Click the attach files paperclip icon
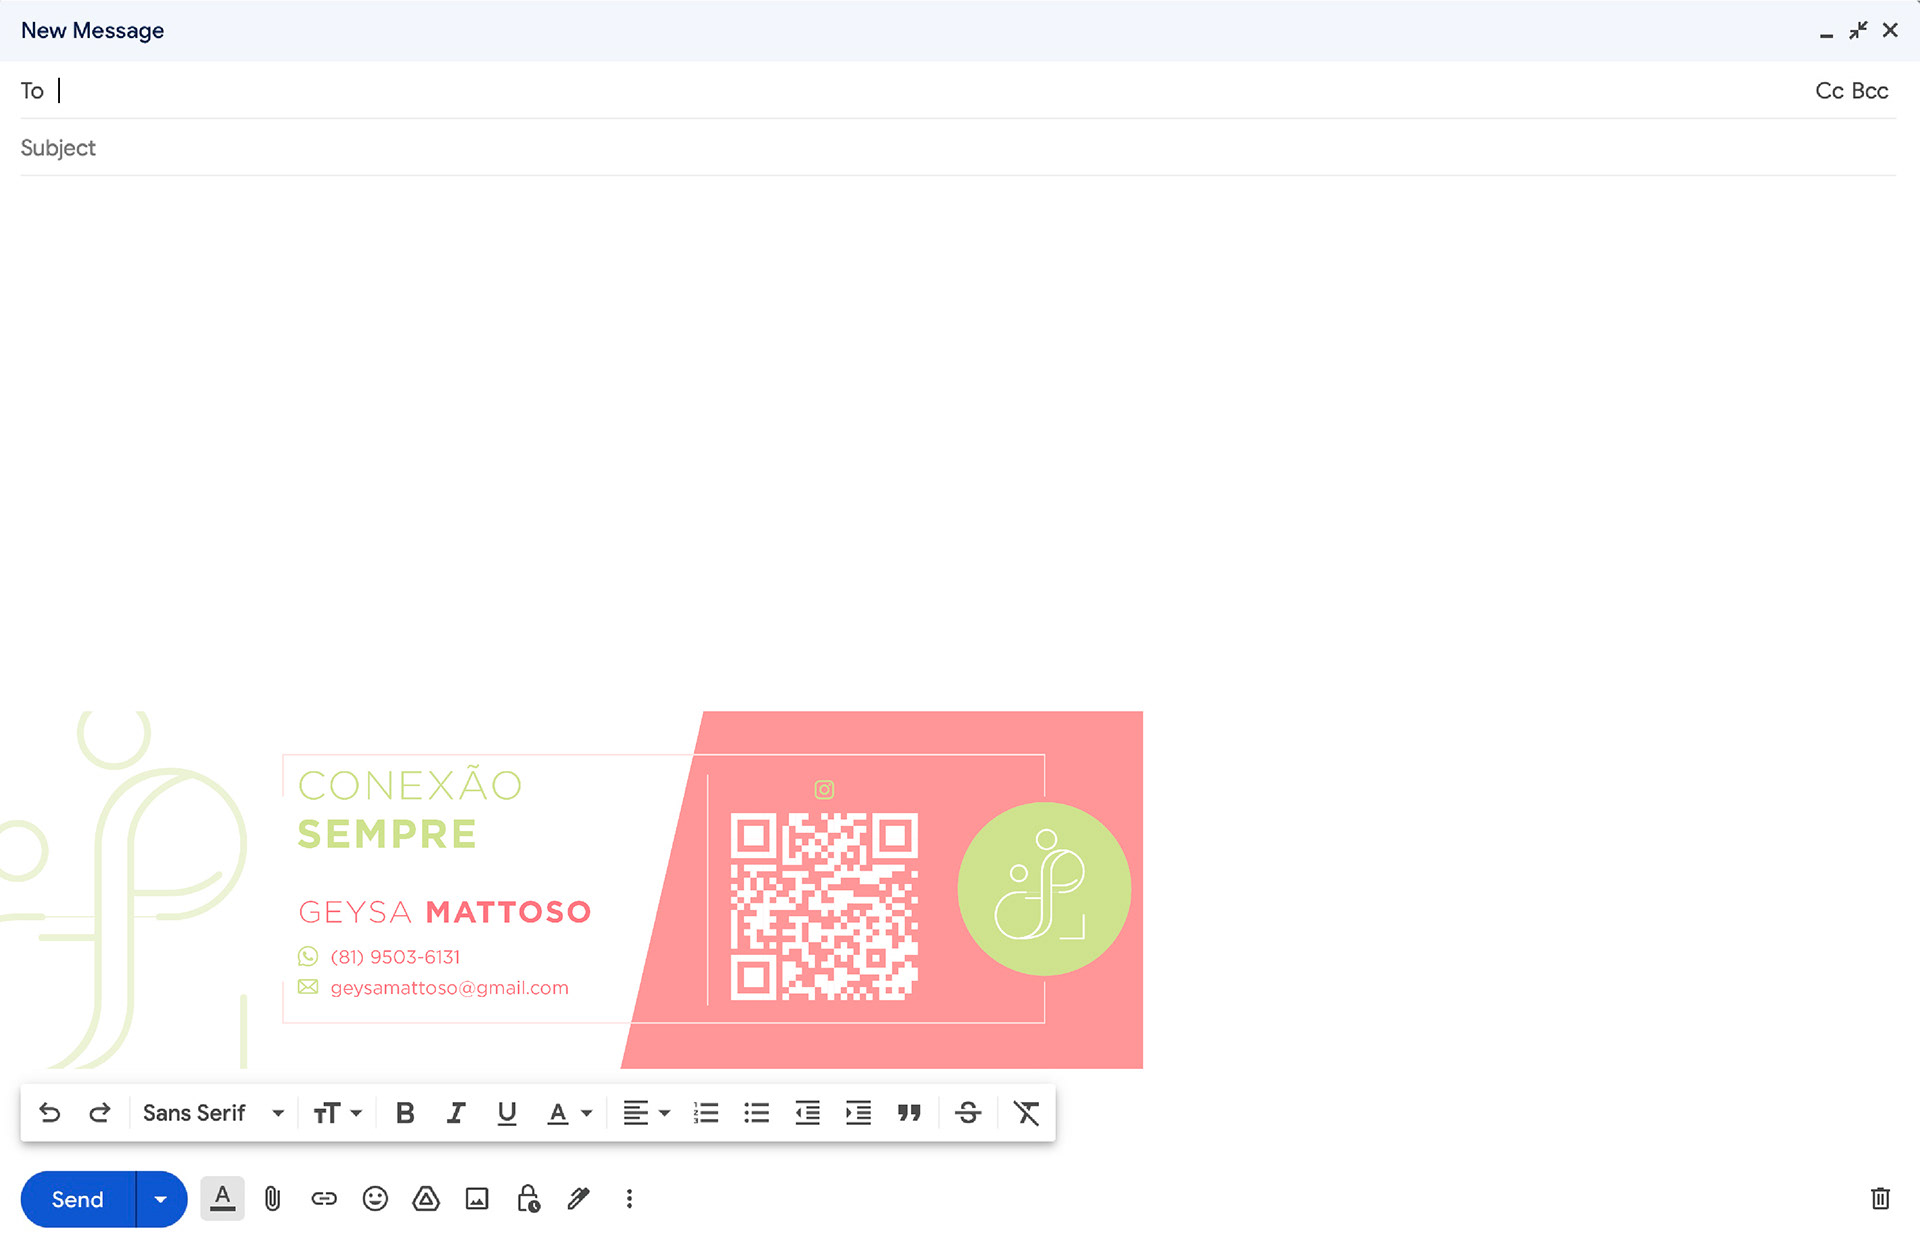Image resolution: width=1920 pixels, height=1248 pixels. coord(272,1198)
